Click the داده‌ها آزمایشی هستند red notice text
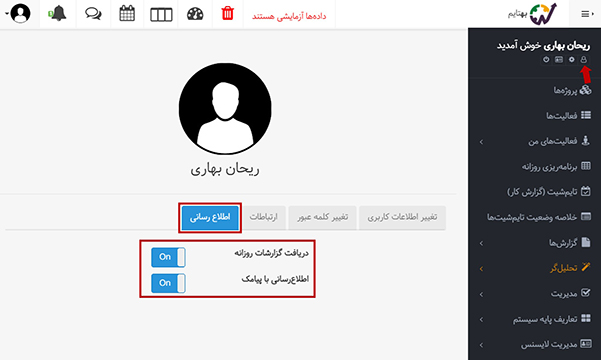 point(289,16)
